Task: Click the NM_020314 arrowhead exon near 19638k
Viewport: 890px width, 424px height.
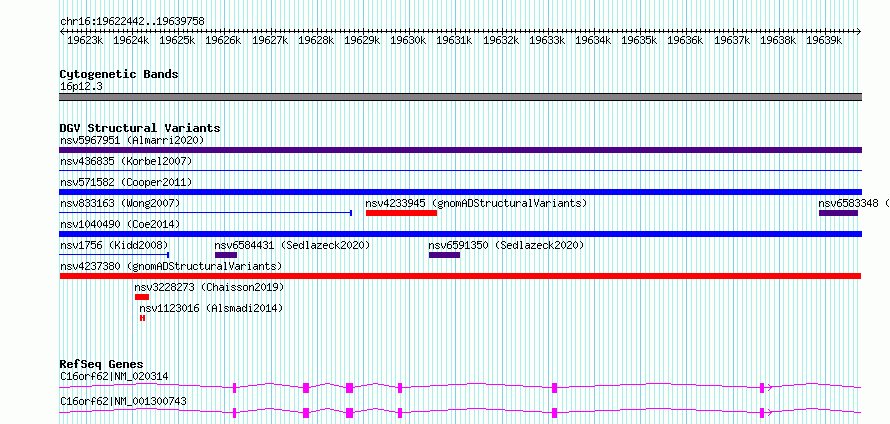Action: pyautogui.click(x=762, y=388)
